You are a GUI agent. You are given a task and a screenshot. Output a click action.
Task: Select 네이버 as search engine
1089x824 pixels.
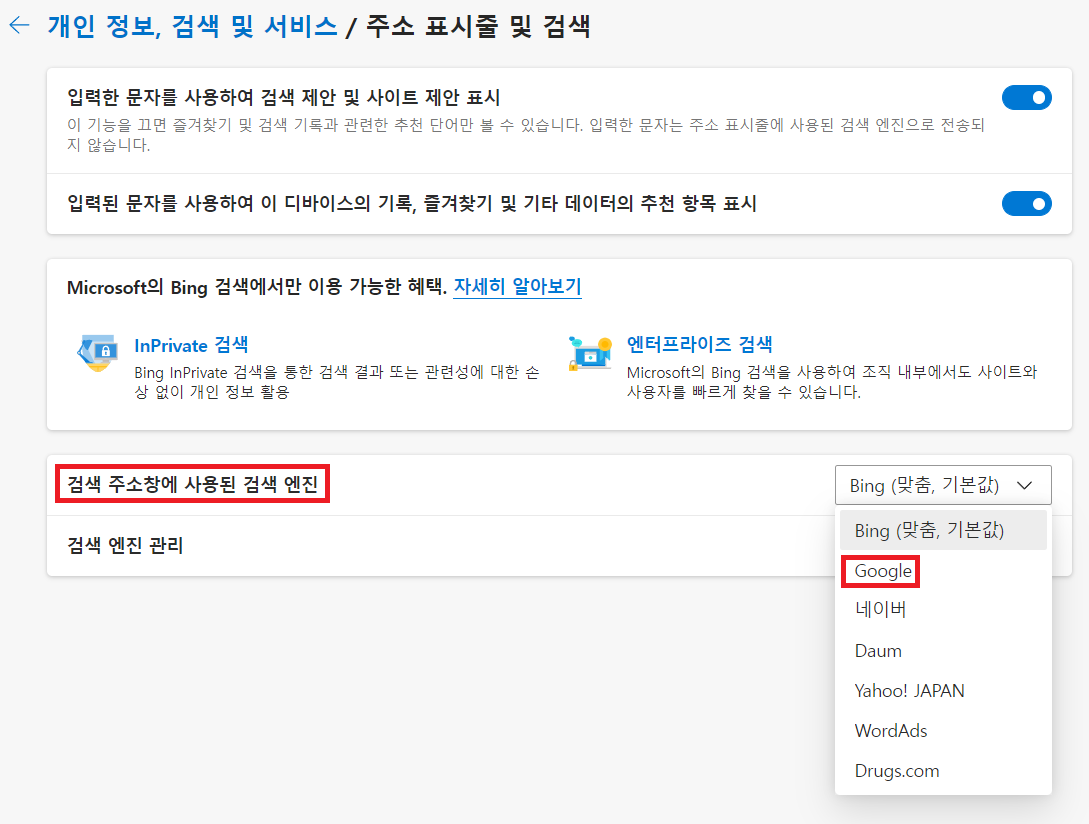[x=942, y=610]
